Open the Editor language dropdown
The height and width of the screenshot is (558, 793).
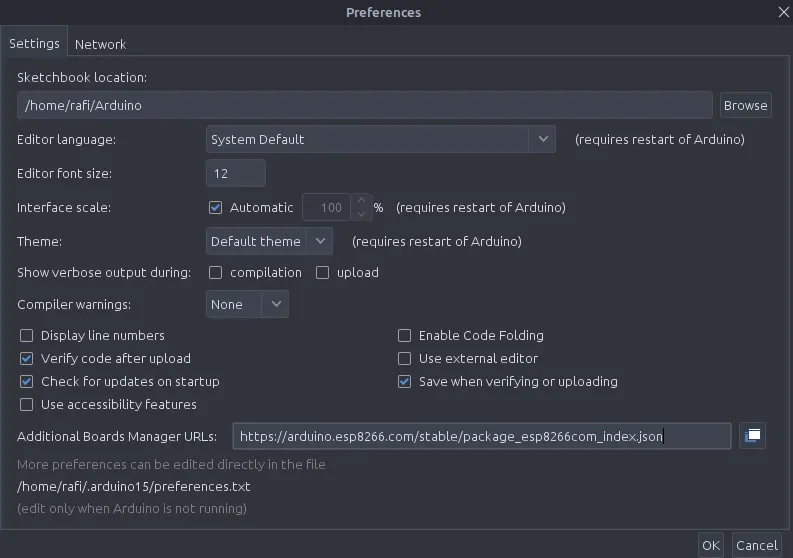pyautogui.click(x=380, y=140)
